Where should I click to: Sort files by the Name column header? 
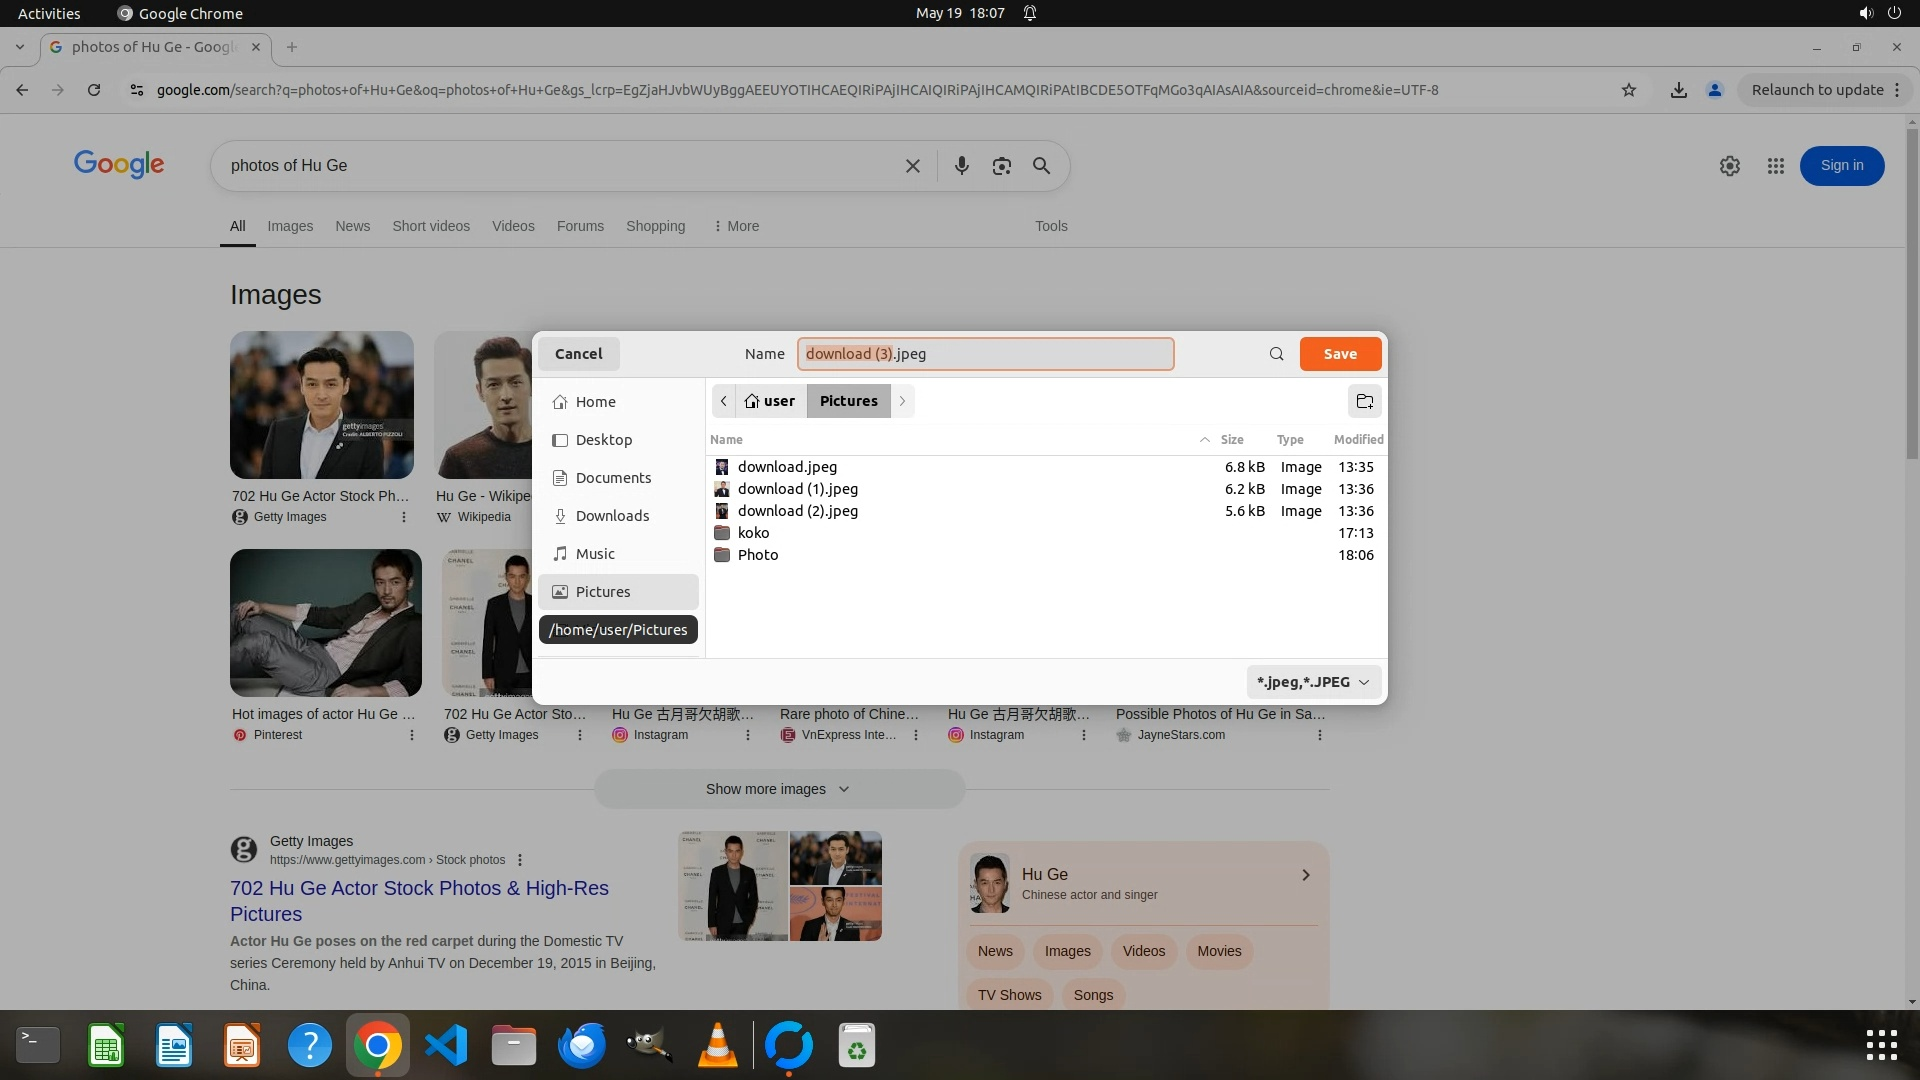pos(727,440)
